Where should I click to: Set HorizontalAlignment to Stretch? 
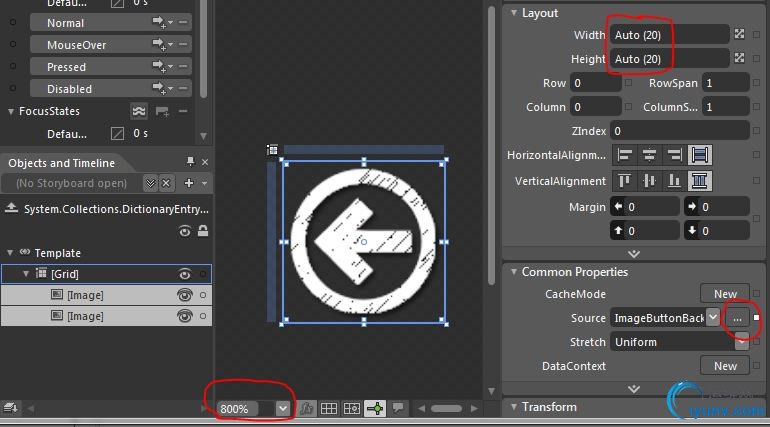[699, 155]
